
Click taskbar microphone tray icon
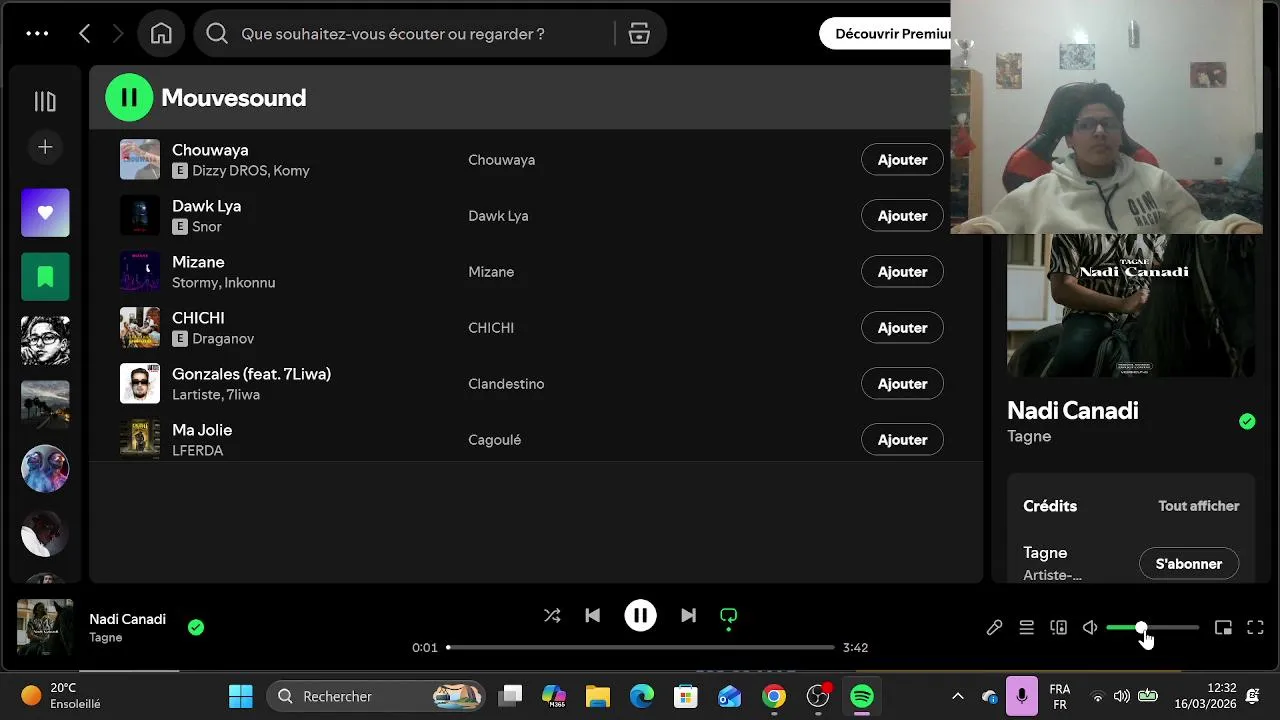(x=1021, y=696)
